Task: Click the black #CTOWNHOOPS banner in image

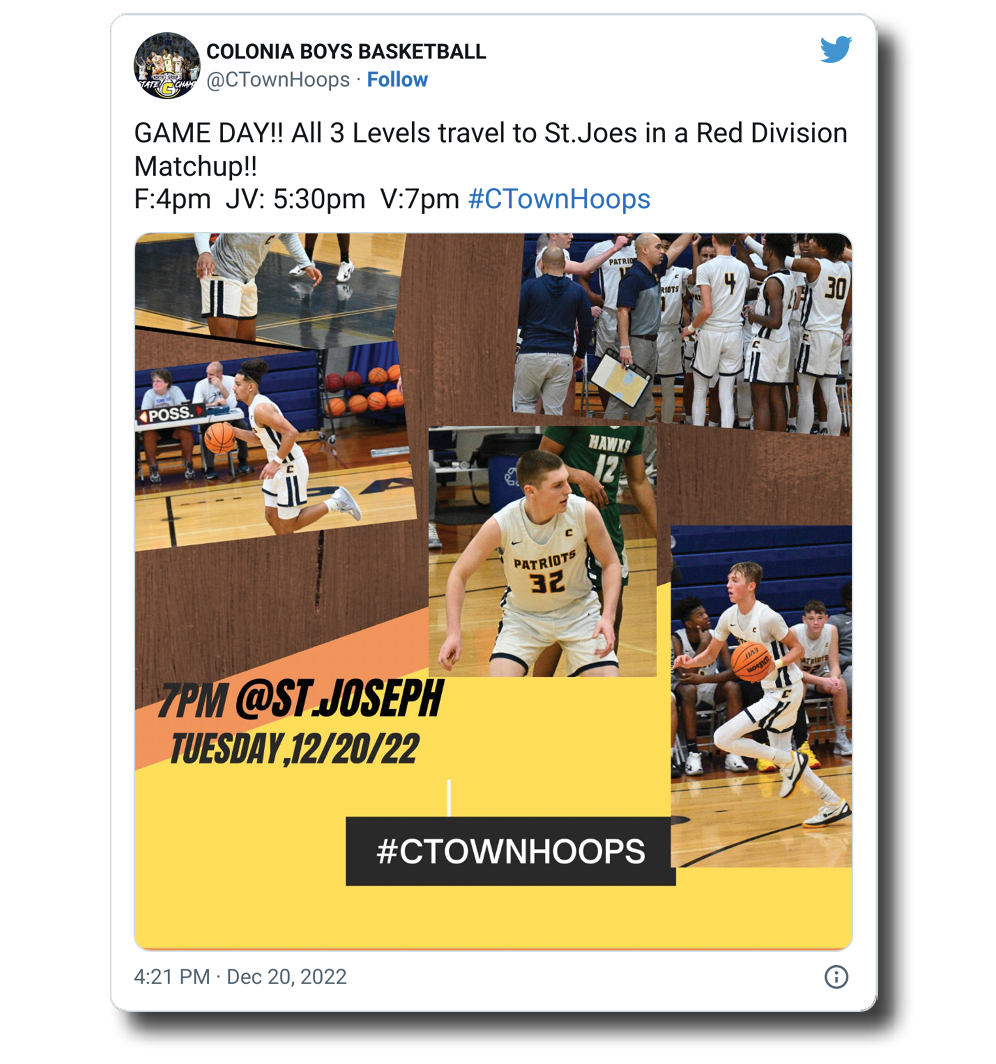Action: [510, 851]
